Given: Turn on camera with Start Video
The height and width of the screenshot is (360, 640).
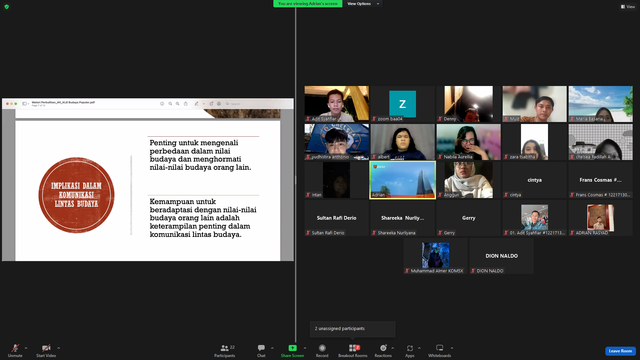Looking at the screenshot, I should click(46, 350).
